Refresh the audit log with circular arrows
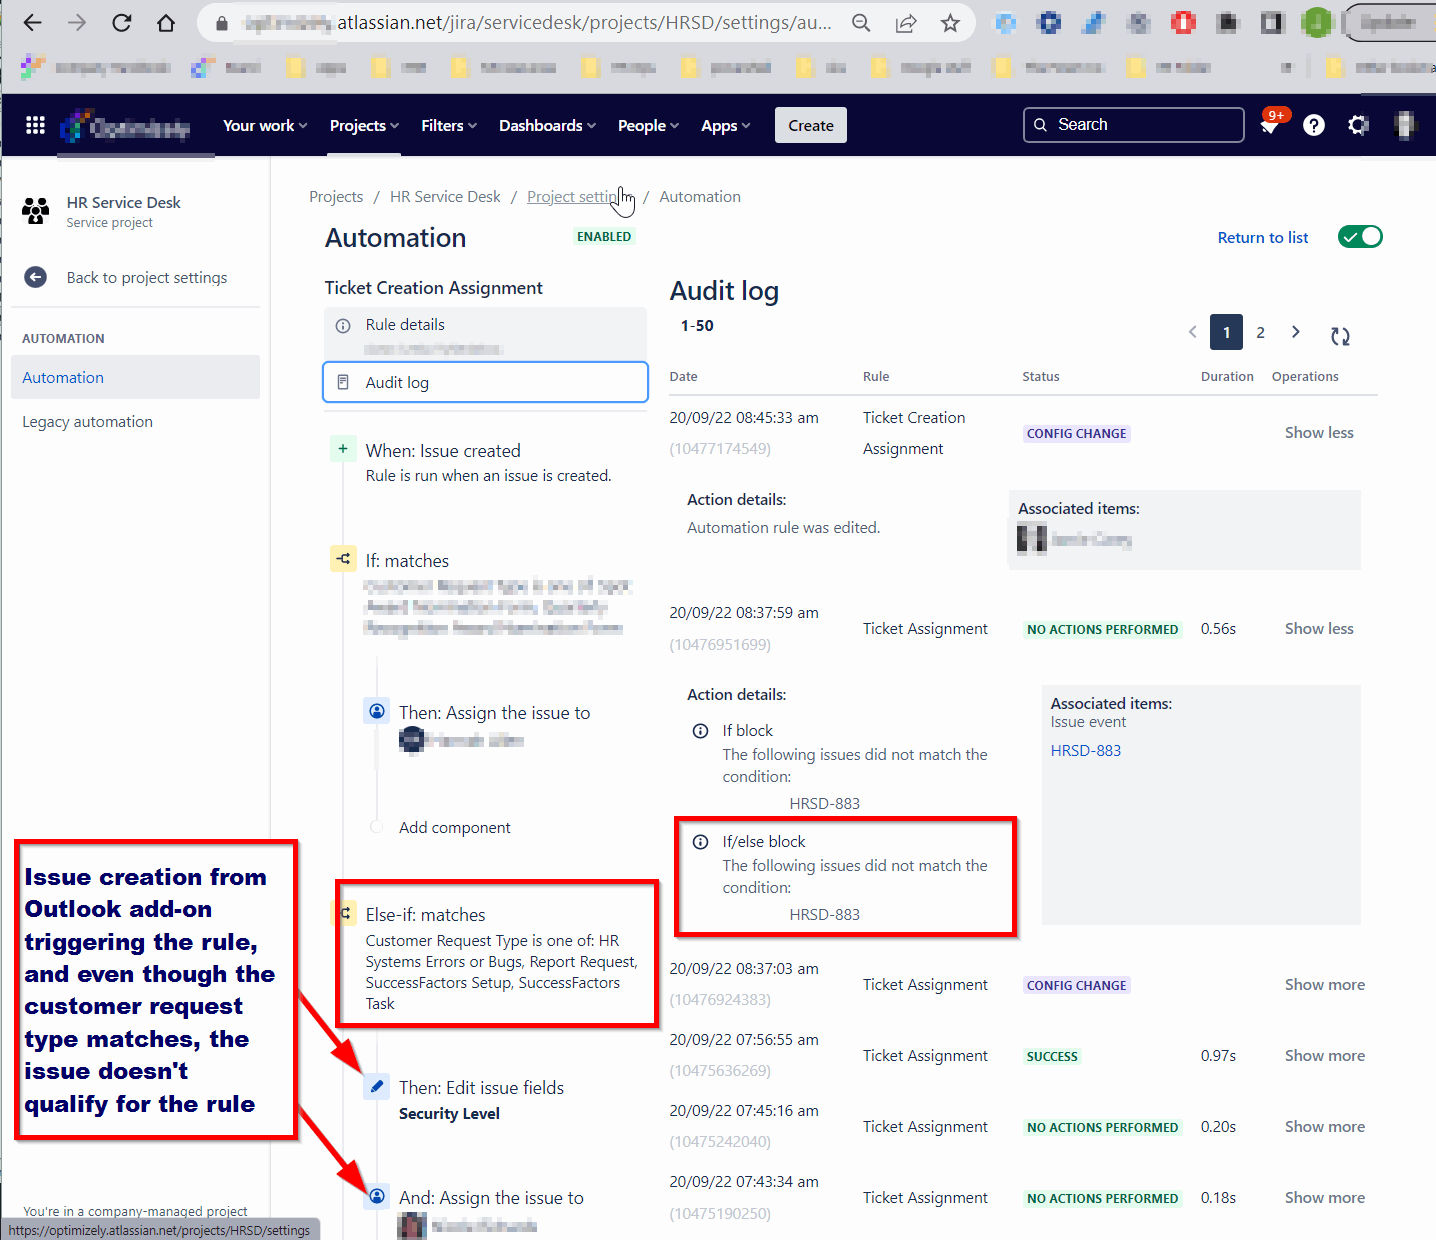 point(1340,336)
